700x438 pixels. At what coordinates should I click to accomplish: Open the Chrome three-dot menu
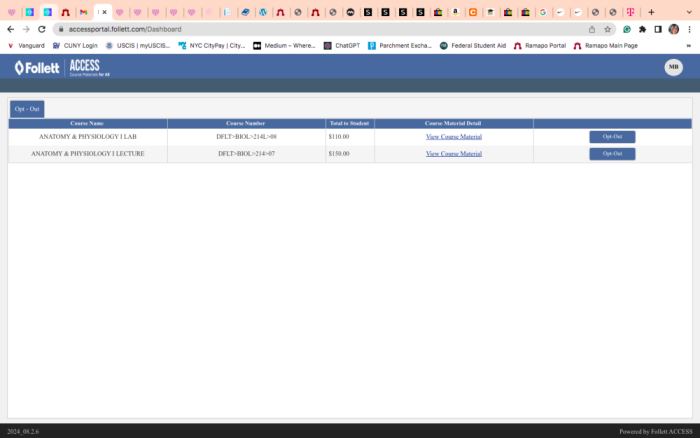[689, 29]
